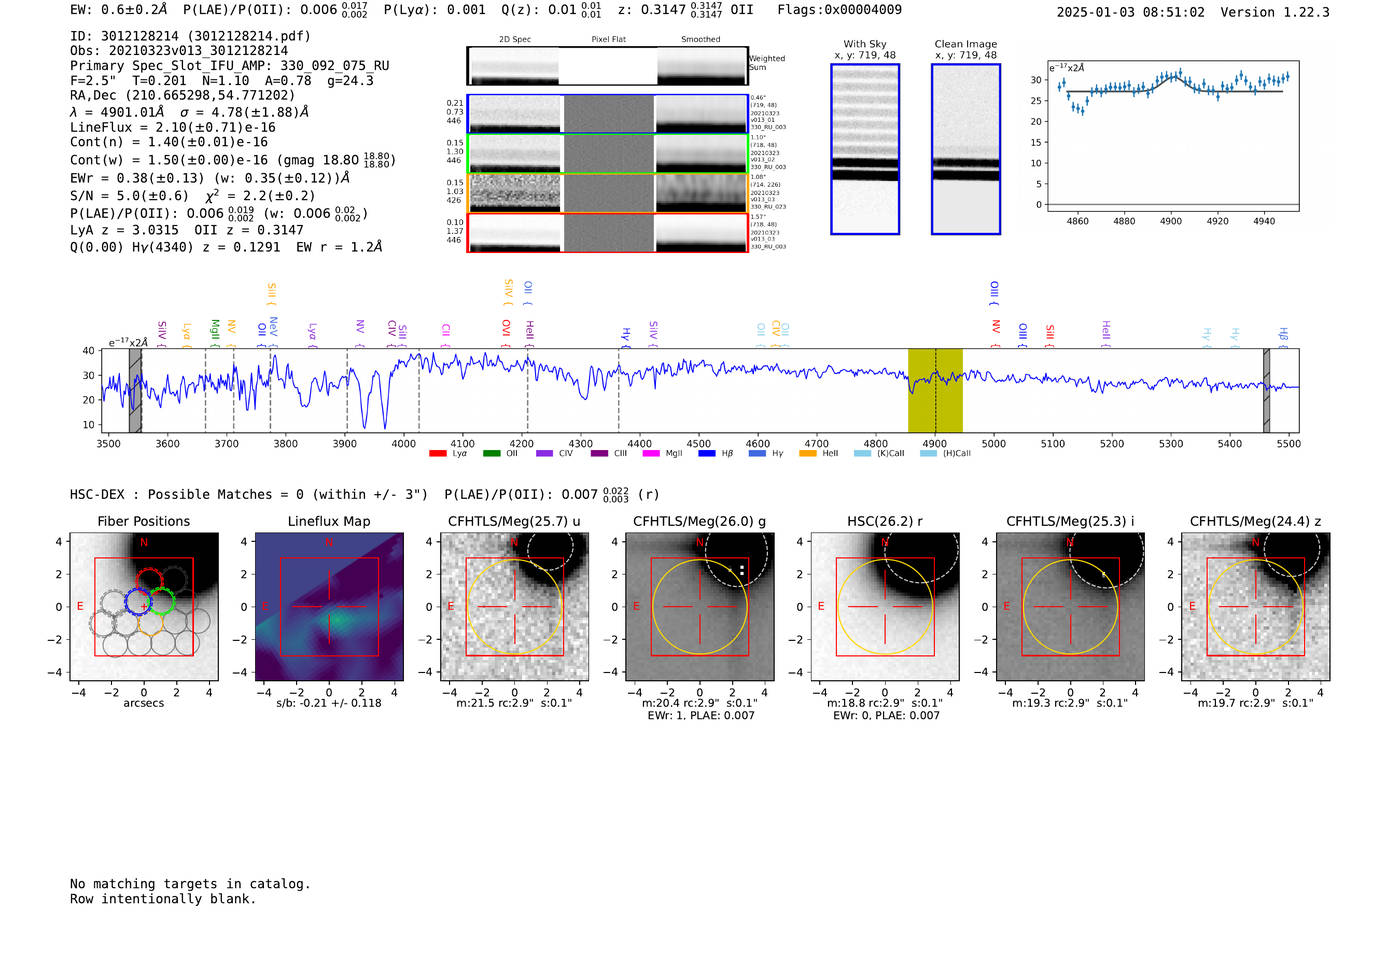Click the green OII legend swatch
This screenshot has width=1400, height=953.
pos(491,454)
